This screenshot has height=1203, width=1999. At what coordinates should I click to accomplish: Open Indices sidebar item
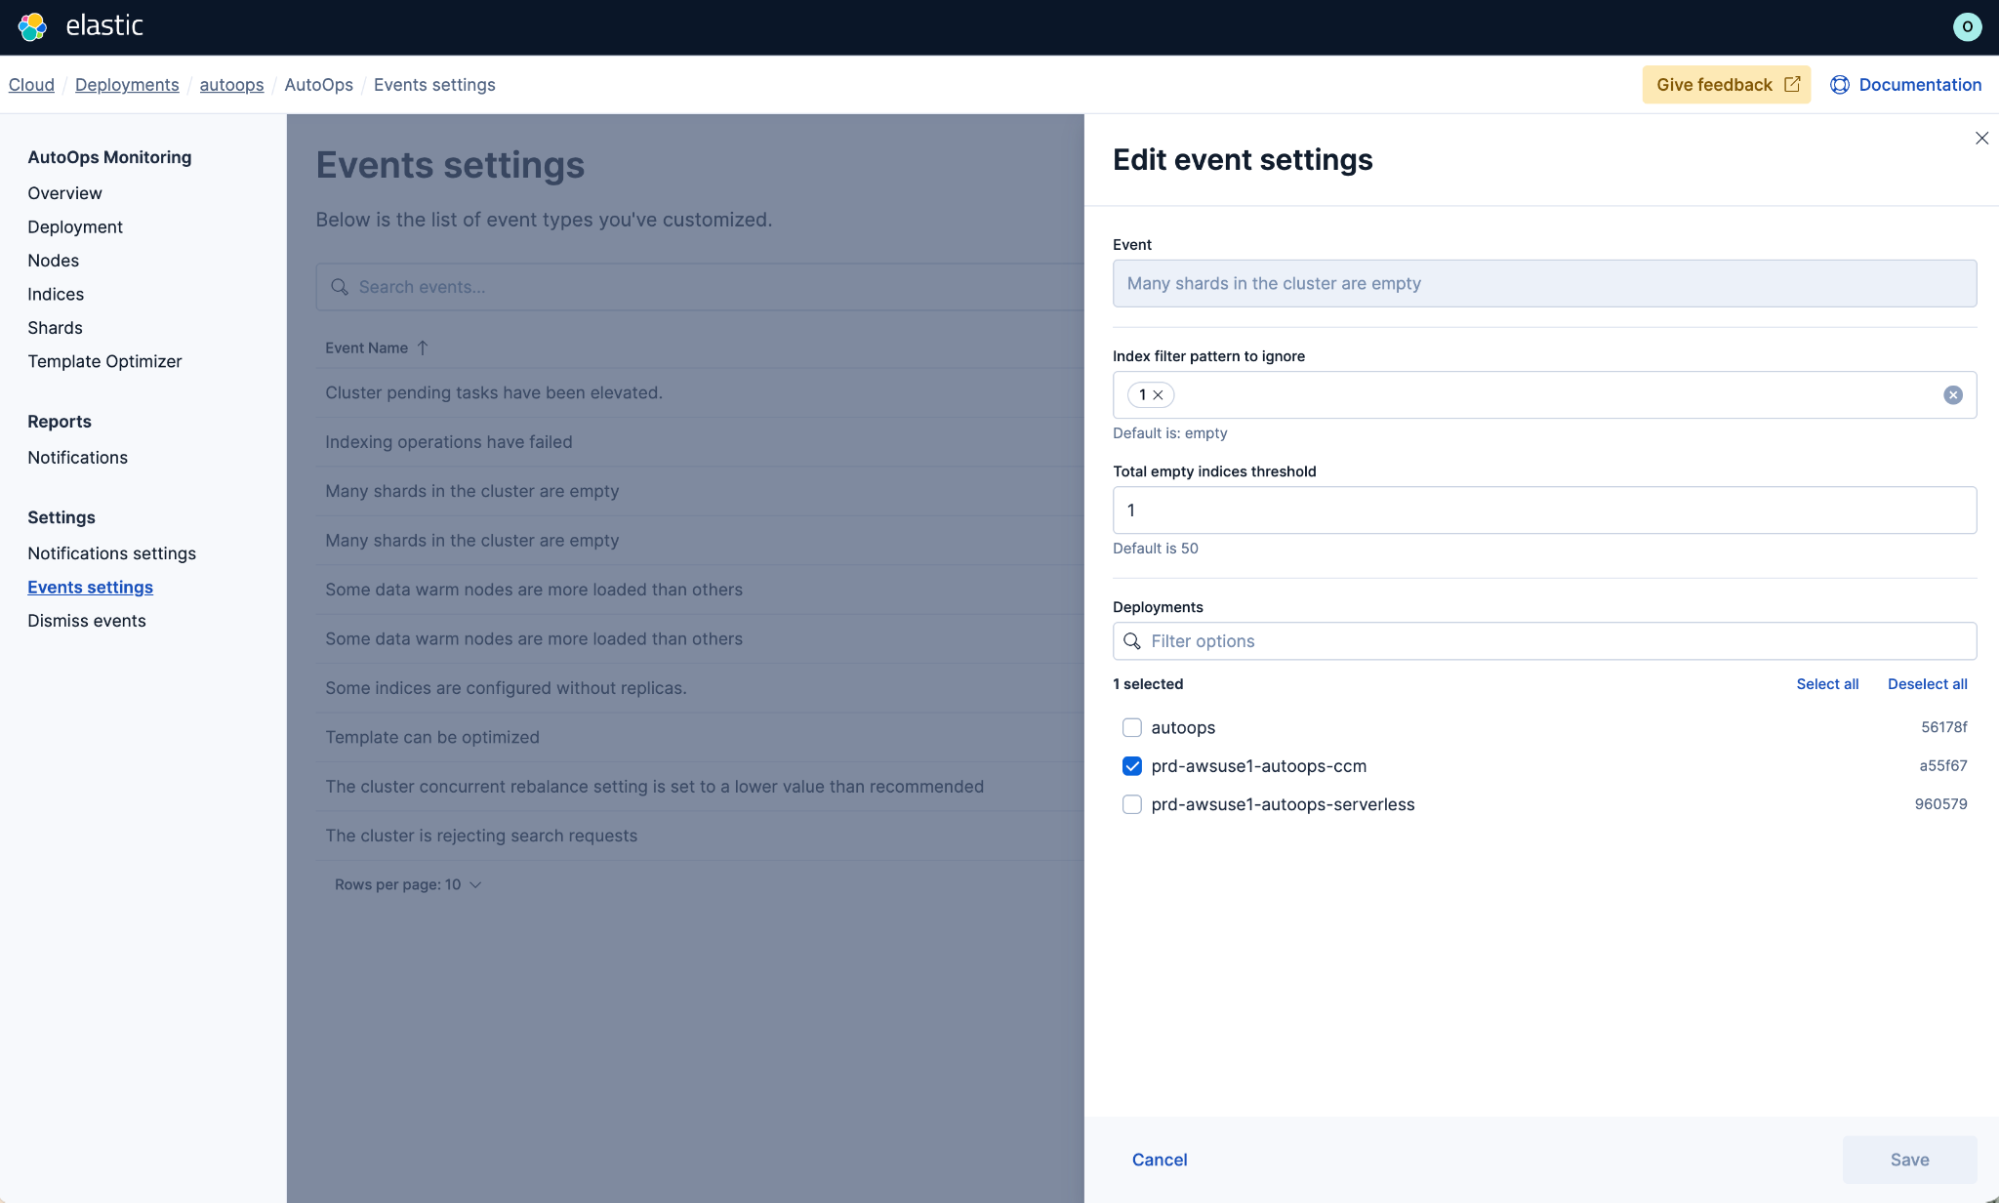pyautogui.click(x=56, y=294)
